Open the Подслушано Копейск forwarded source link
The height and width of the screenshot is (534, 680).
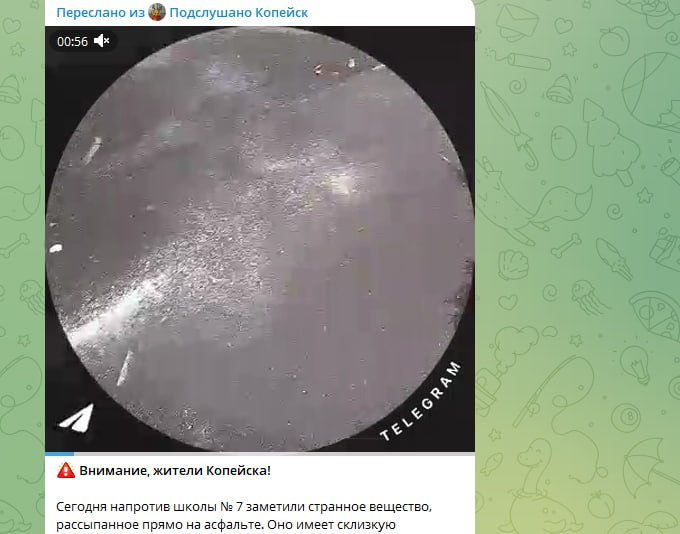point(239,13)
